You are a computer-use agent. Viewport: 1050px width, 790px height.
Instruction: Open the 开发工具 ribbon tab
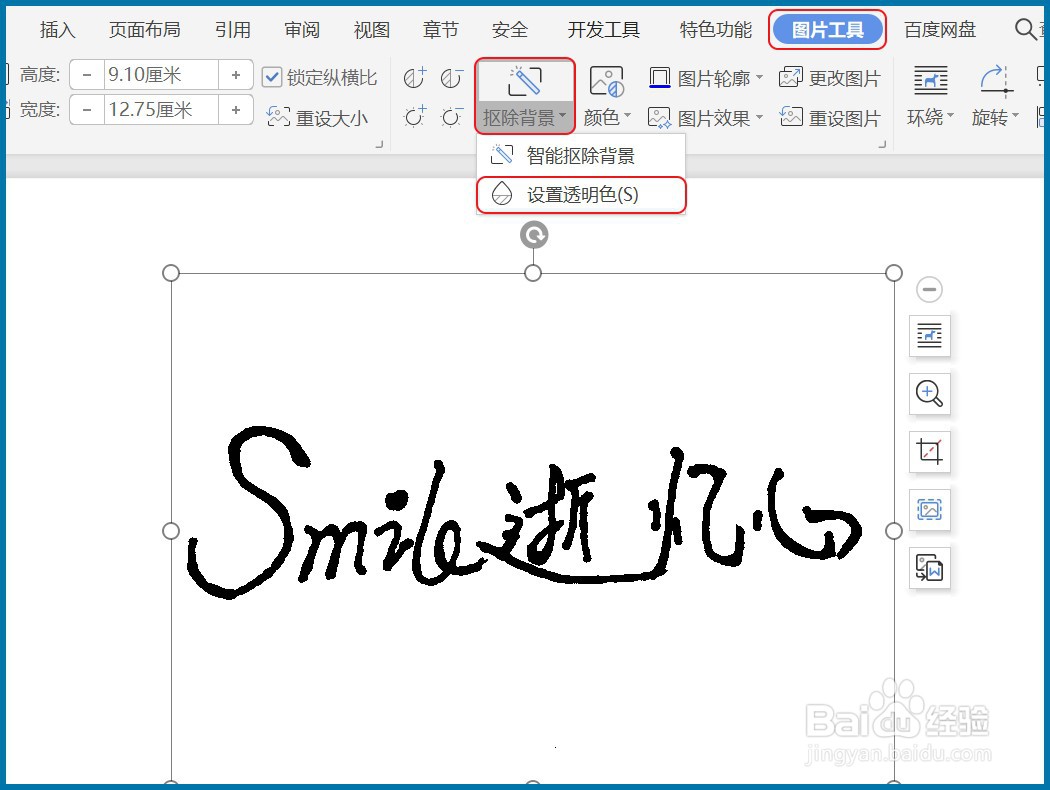tap(603, 30)
